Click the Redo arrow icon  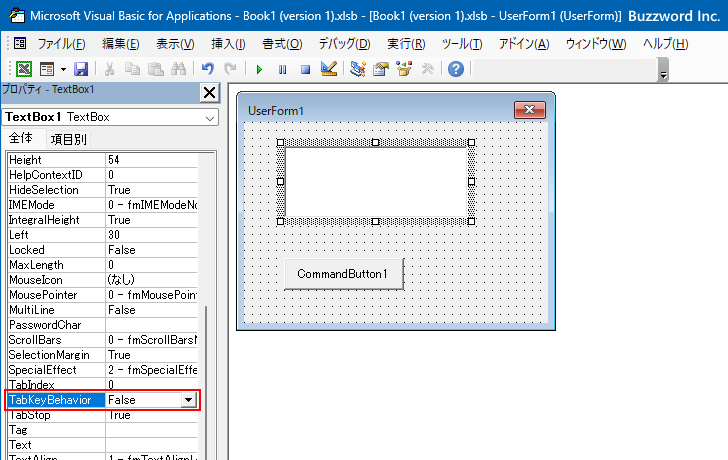tap(230, 69)
